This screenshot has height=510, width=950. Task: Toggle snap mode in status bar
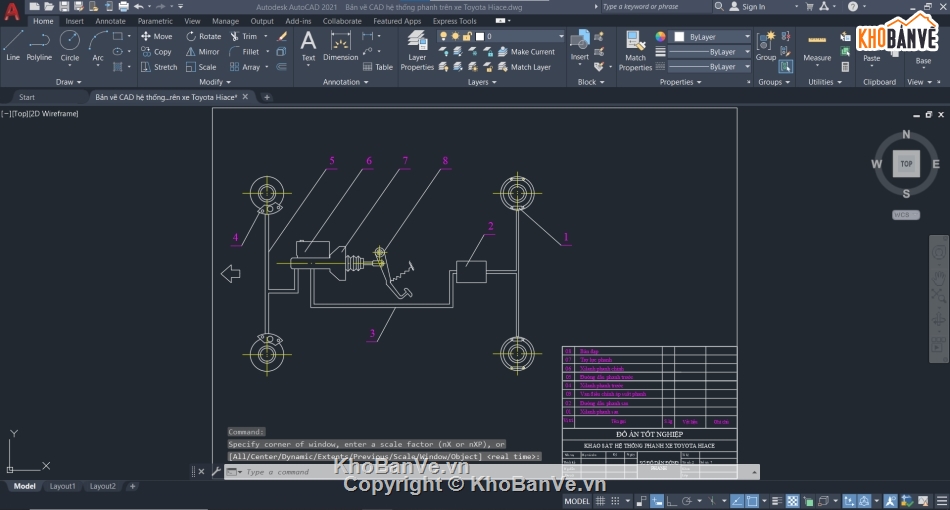(615, 501)
